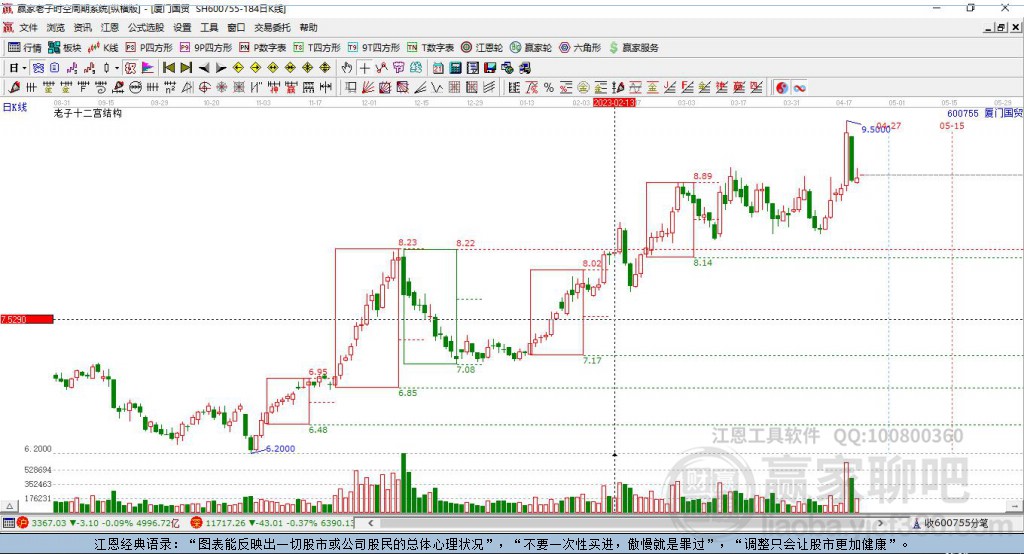
Task: Open the 资讯 menu
Action: [x=82, y=27]
